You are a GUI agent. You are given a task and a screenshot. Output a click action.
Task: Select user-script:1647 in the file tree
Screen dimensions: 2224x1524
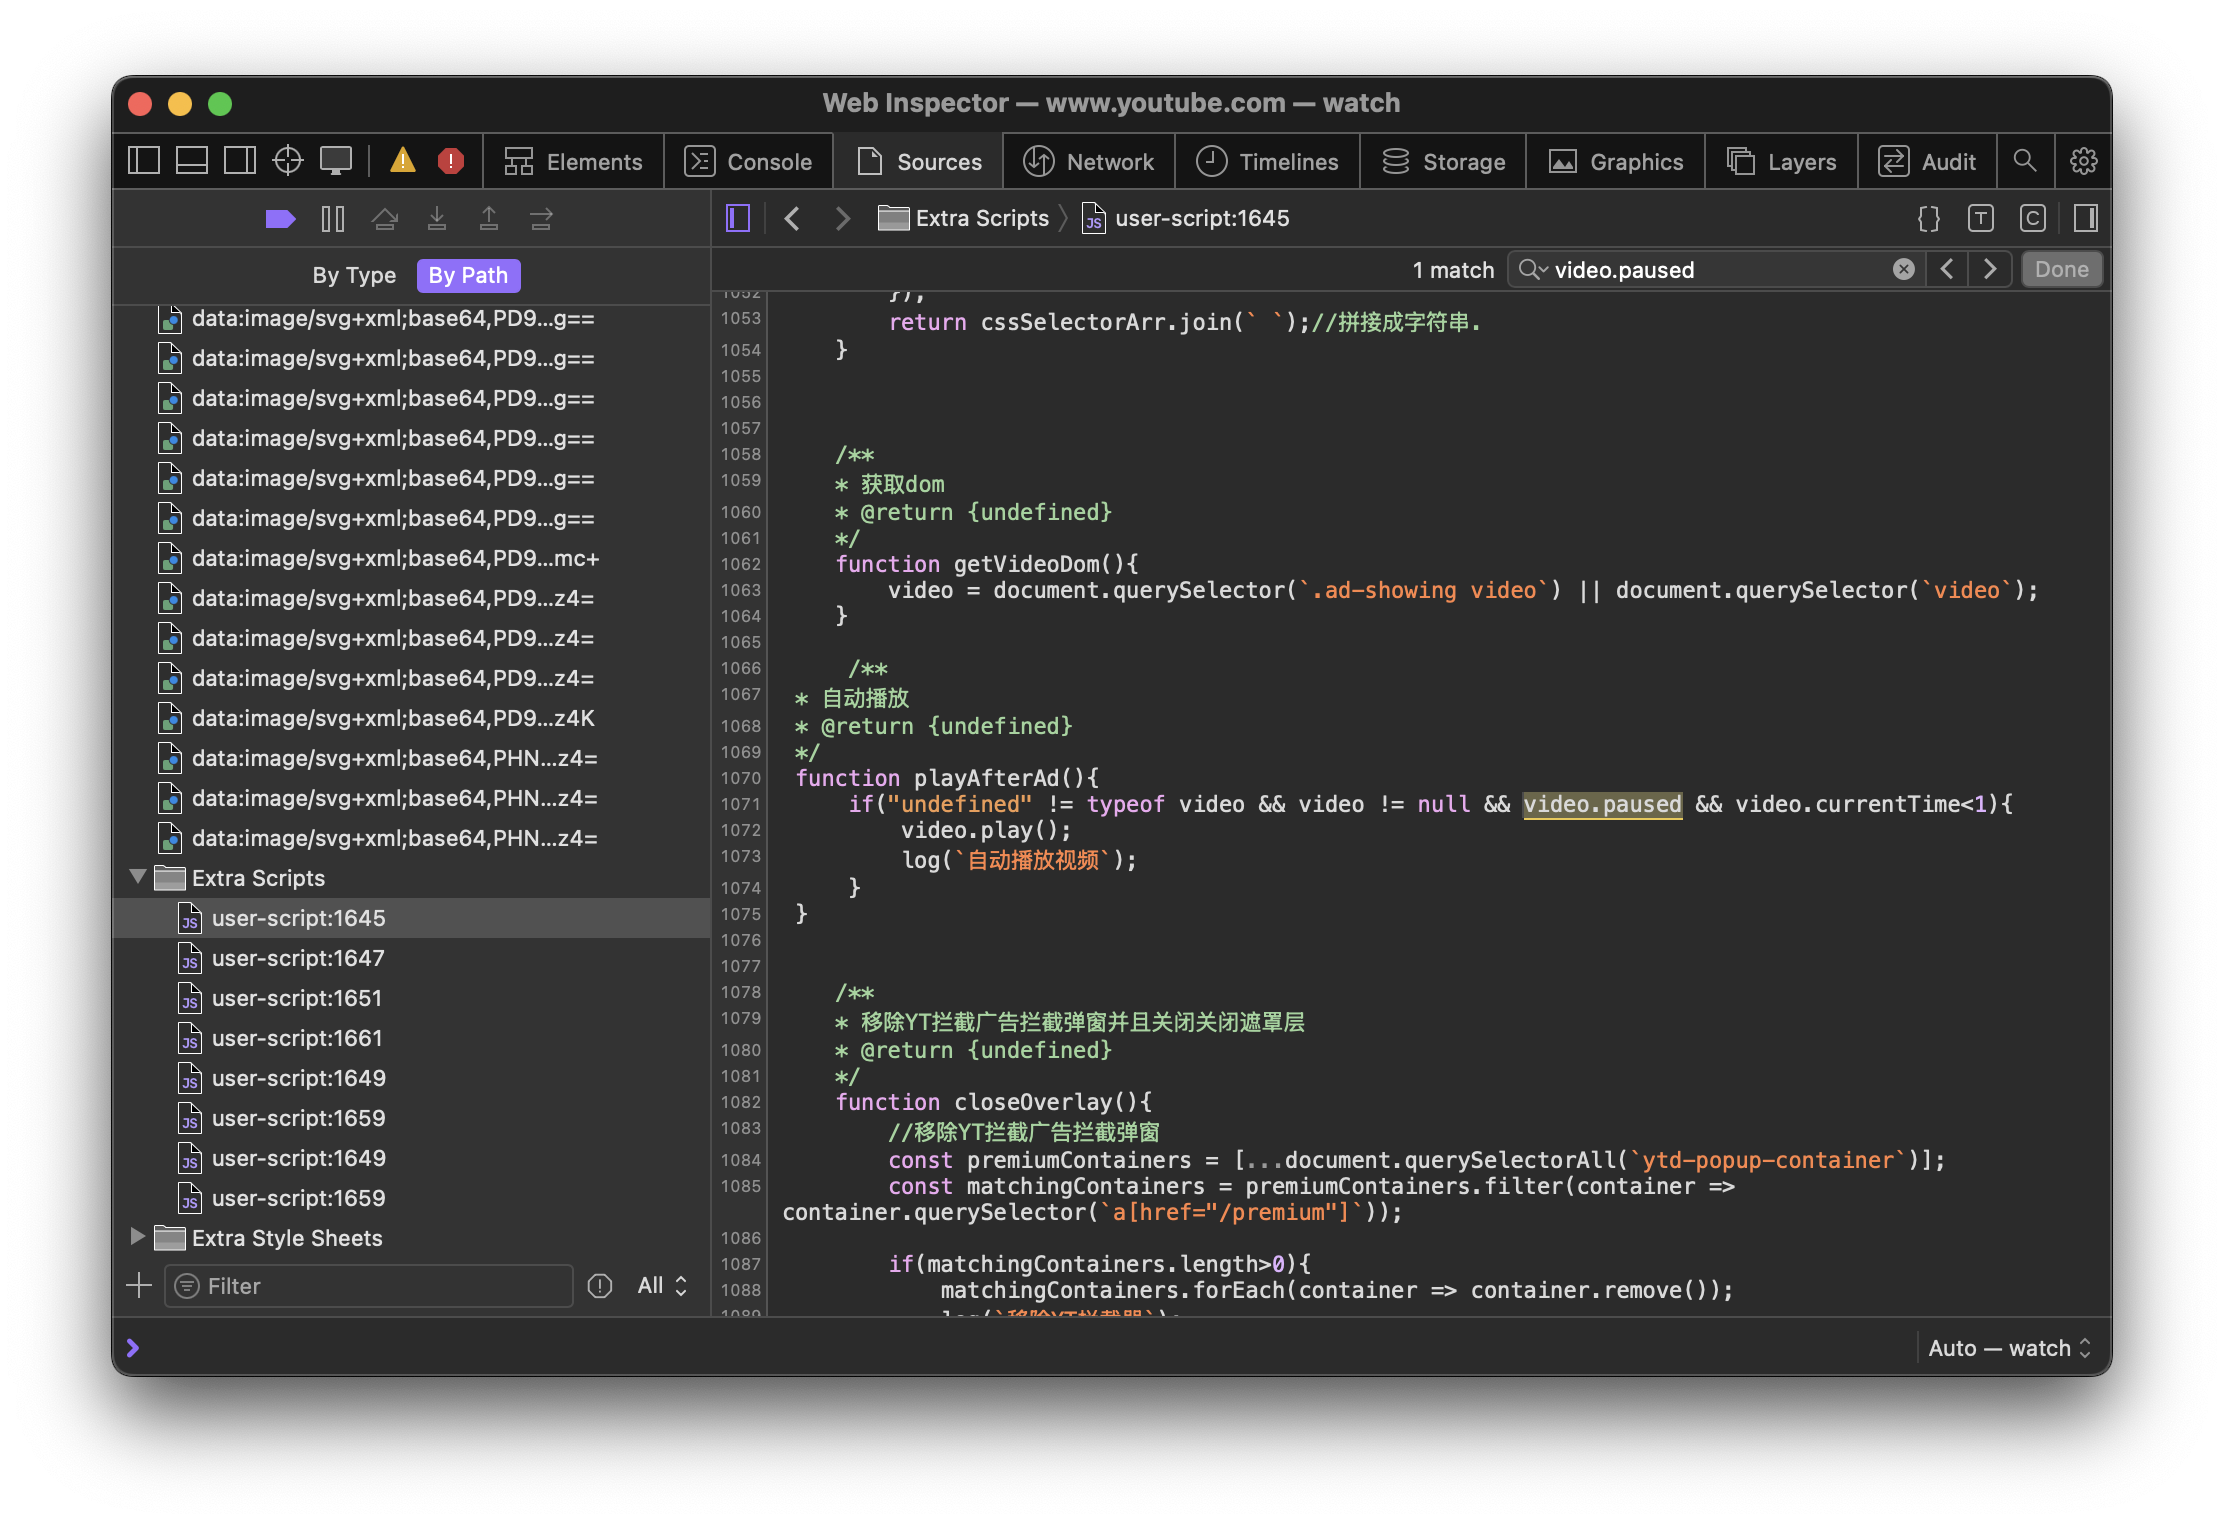(x=298, y=958)
